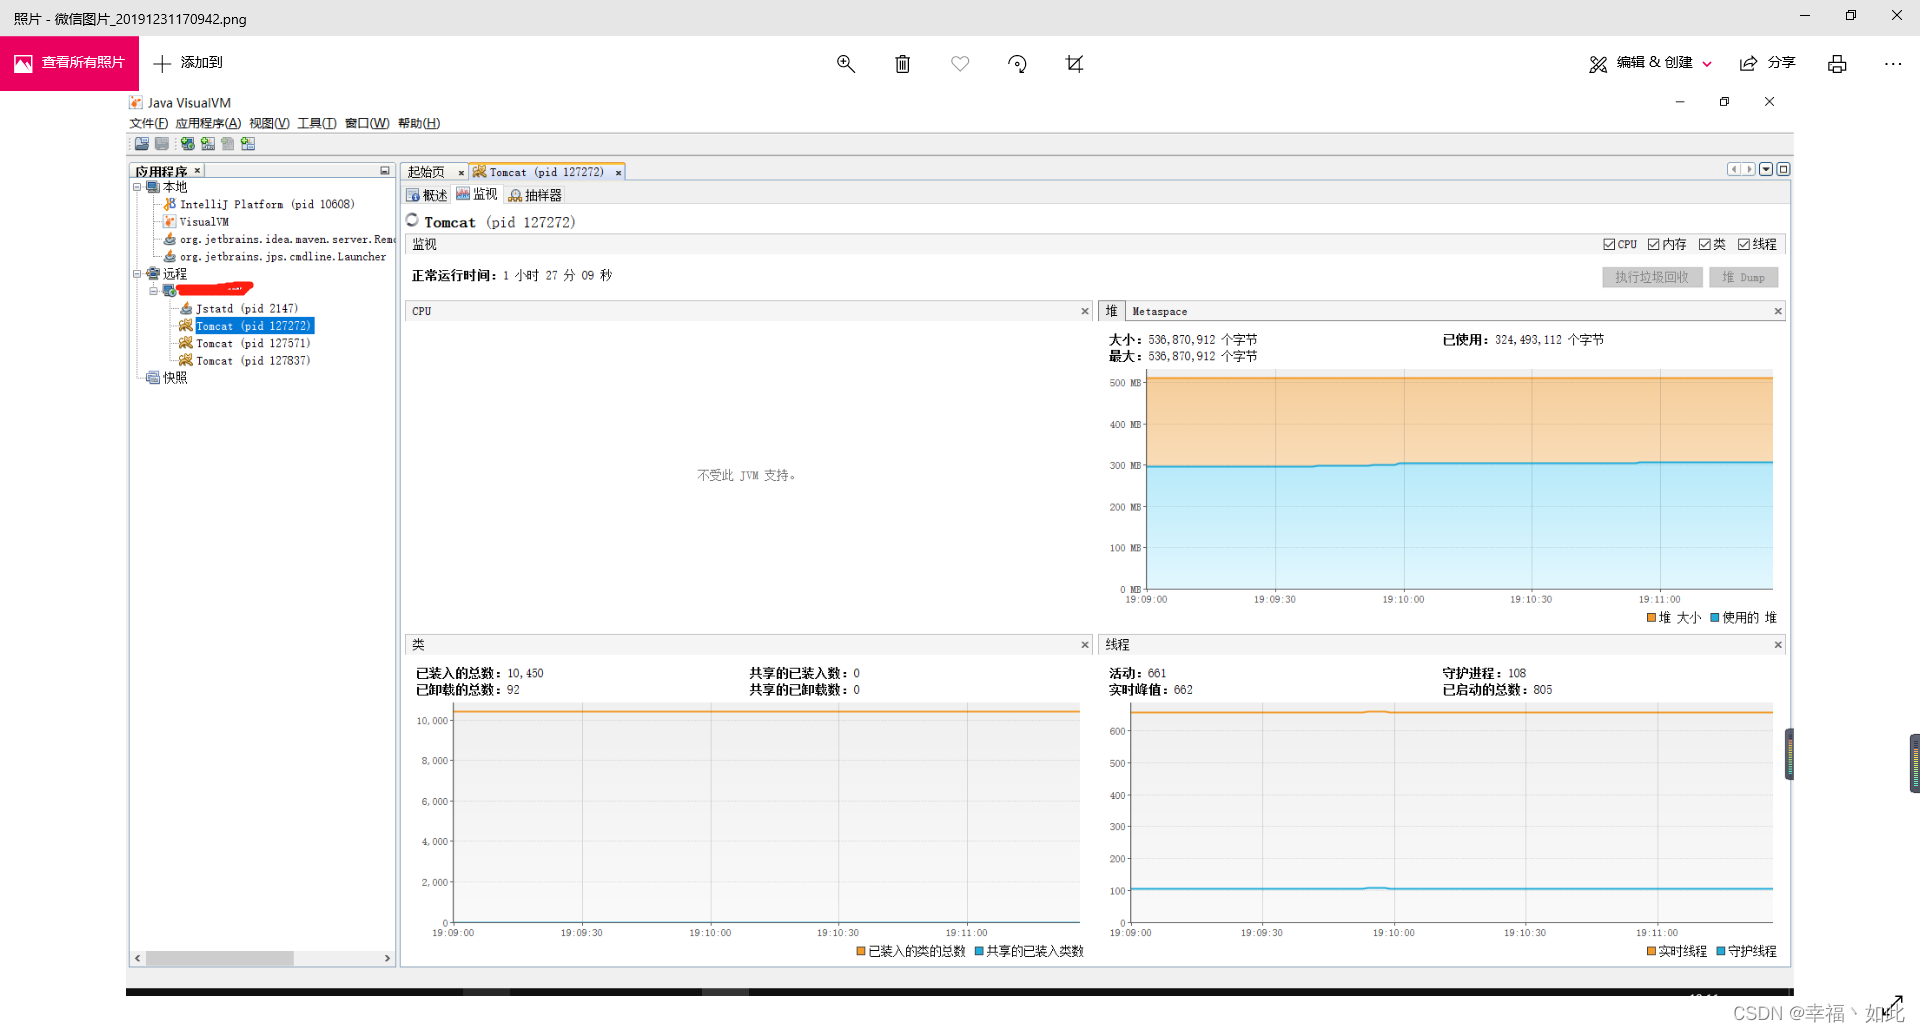Uncheck the 线程 checkbox
Image resolution: width=1920 pixels, height=1033 pixels.
[x=1744, y=244]
